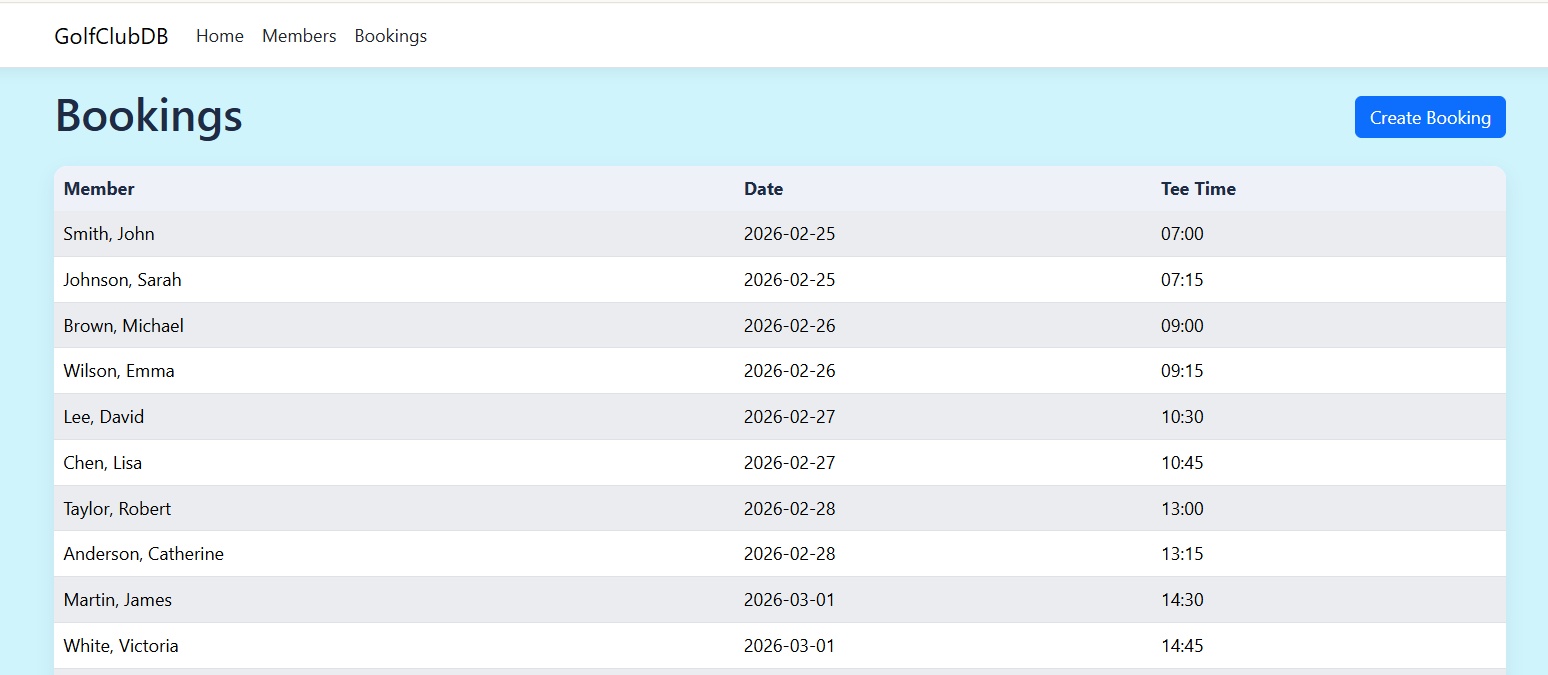Click the 13:00 tee time

[1183, 509]
